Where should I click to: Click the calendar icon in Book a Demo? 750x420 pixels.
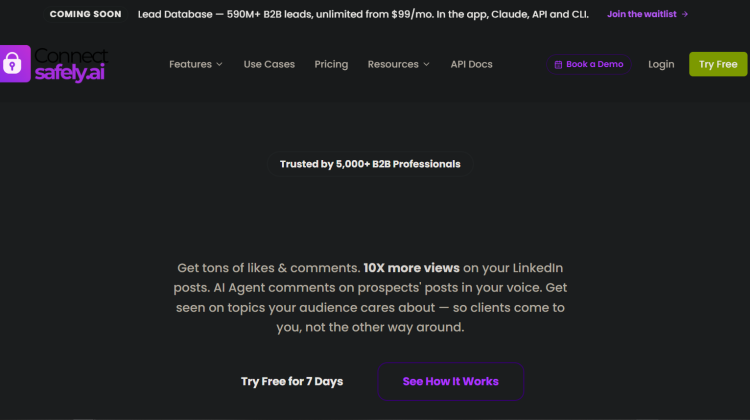click(558, 65)
